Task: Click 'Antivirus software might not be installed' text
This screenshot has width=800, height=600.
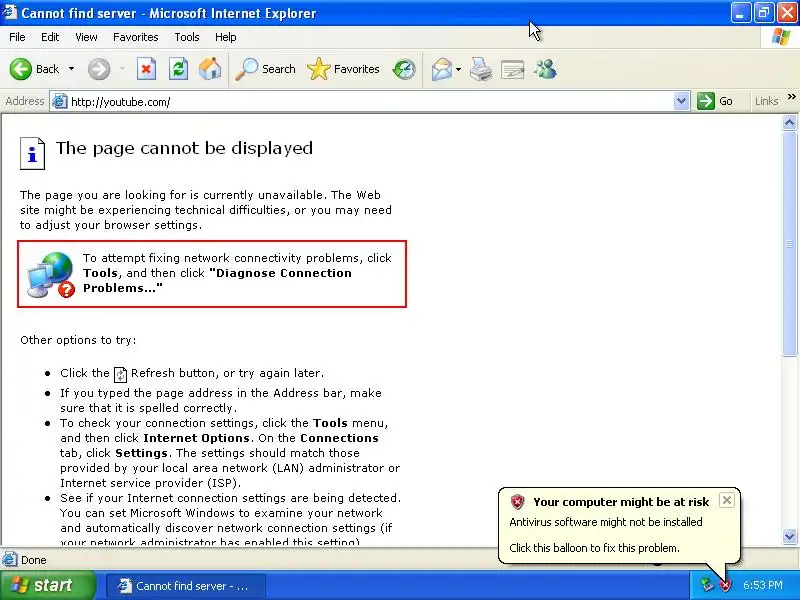Action: pos(606,522)
